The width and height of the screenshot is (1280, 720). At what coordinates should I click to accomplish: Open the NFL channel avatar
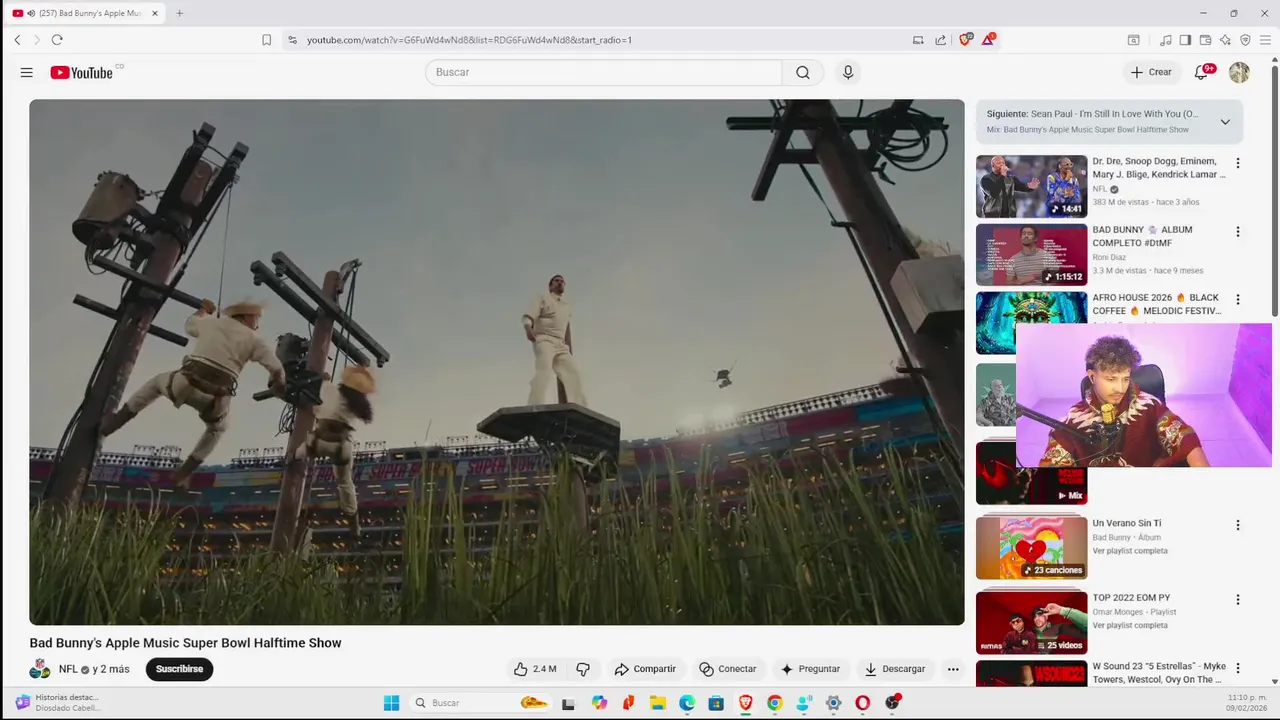tap(40, 669)
